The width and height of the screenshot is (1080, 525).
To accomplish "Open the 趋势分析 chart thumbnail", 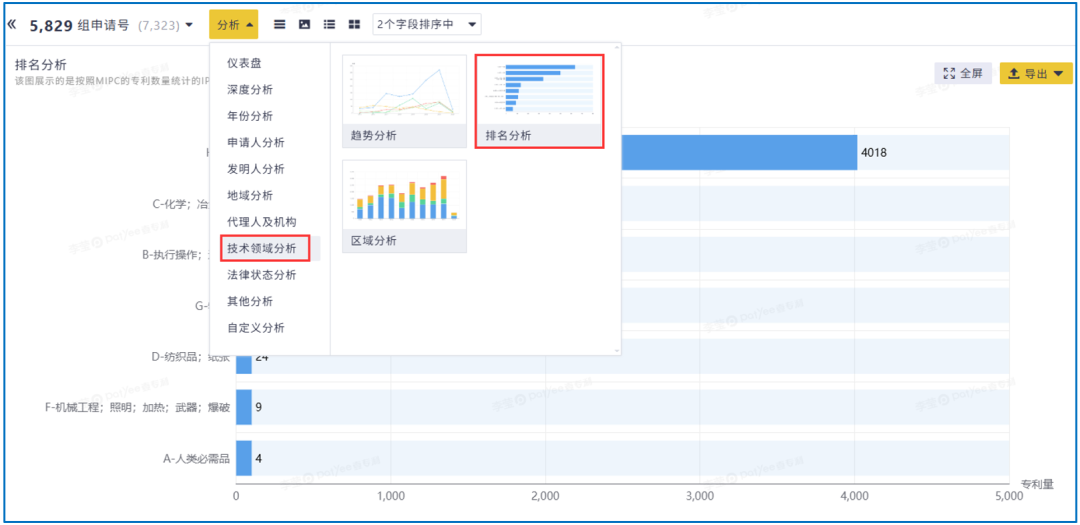I will coord(404,101).
